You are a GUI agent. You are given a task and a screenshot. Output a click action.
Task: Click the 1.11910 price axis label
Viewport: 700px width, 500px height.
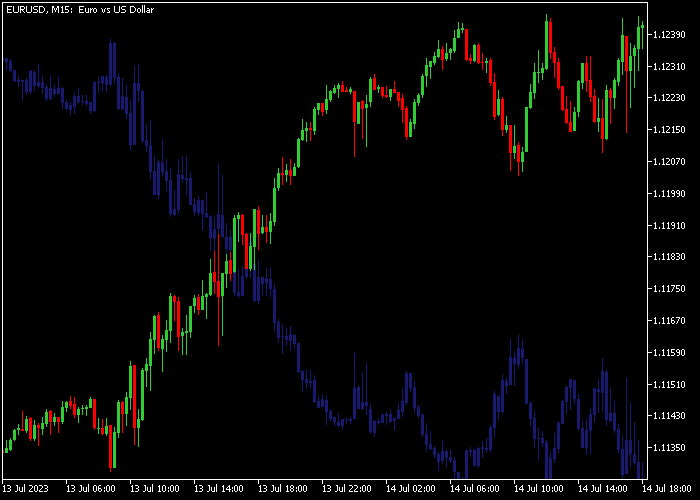pyautogui.click(x=669, y=225)
